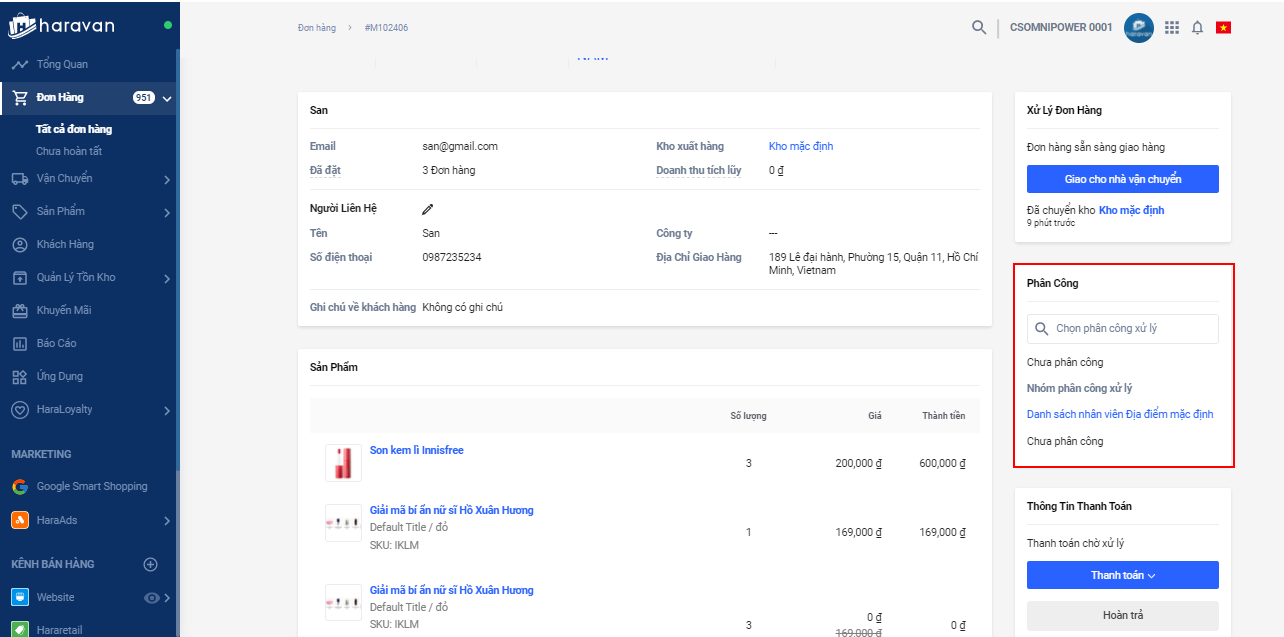Expand the Vận Chuyển menu

[x=166, y=179]
